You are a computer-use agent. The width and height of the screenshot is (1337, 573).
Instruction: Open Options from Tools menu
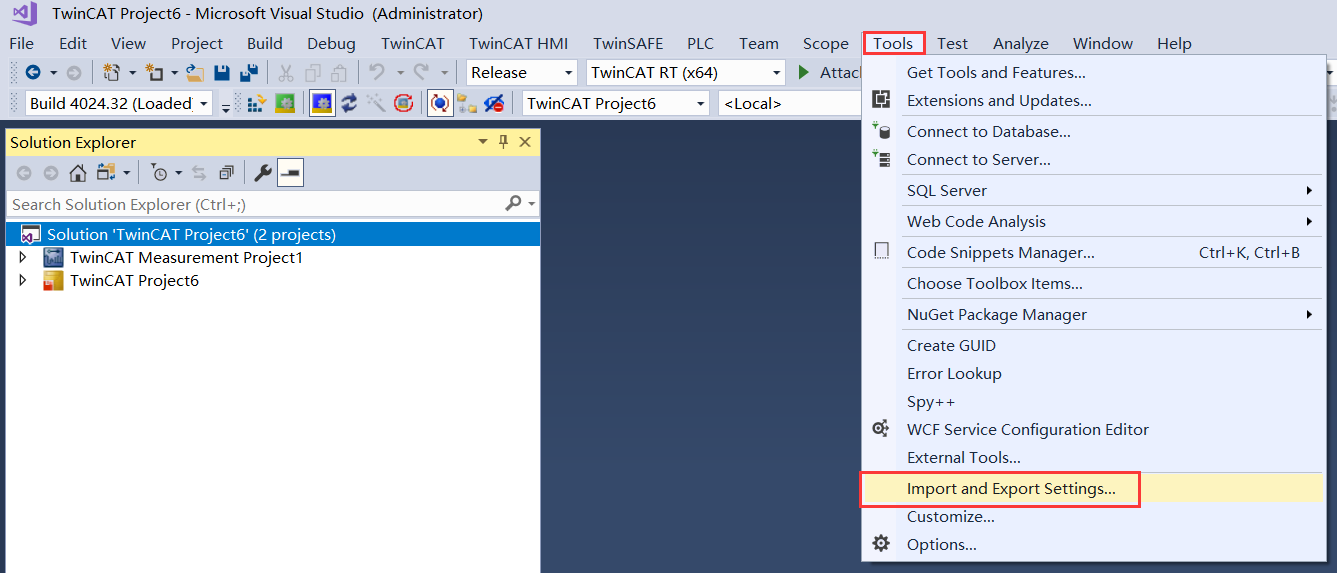pos(1092,544)
